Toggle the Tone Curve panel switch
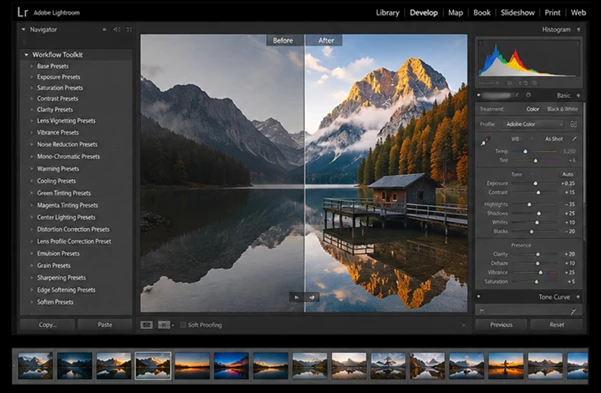The width and height of the screenshot is (601, 393). (479, 296)
